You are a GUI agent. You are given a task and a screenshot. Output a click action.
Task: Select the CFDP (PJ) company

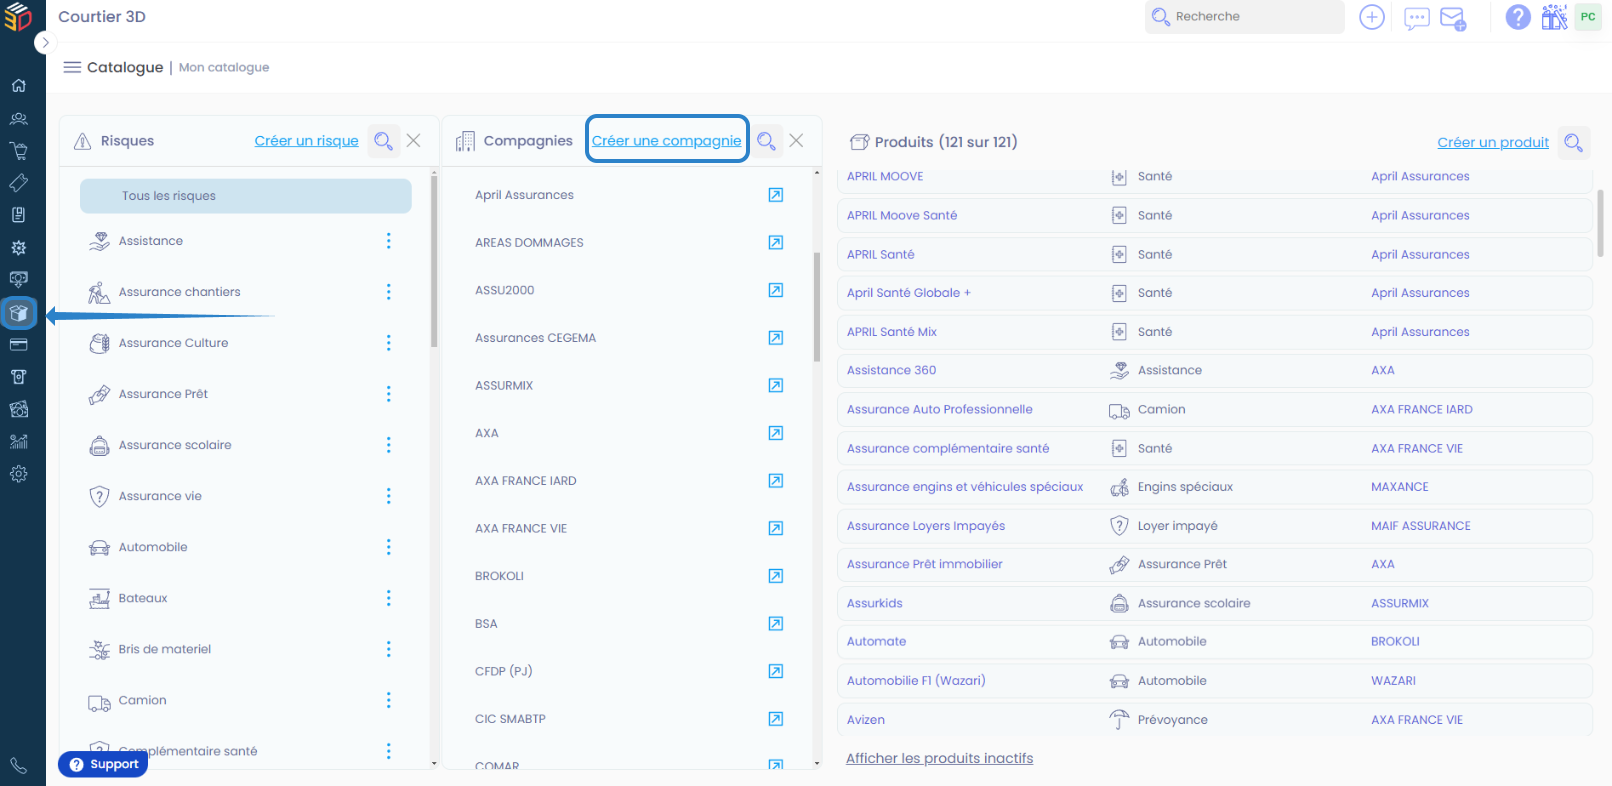(504, 671)
